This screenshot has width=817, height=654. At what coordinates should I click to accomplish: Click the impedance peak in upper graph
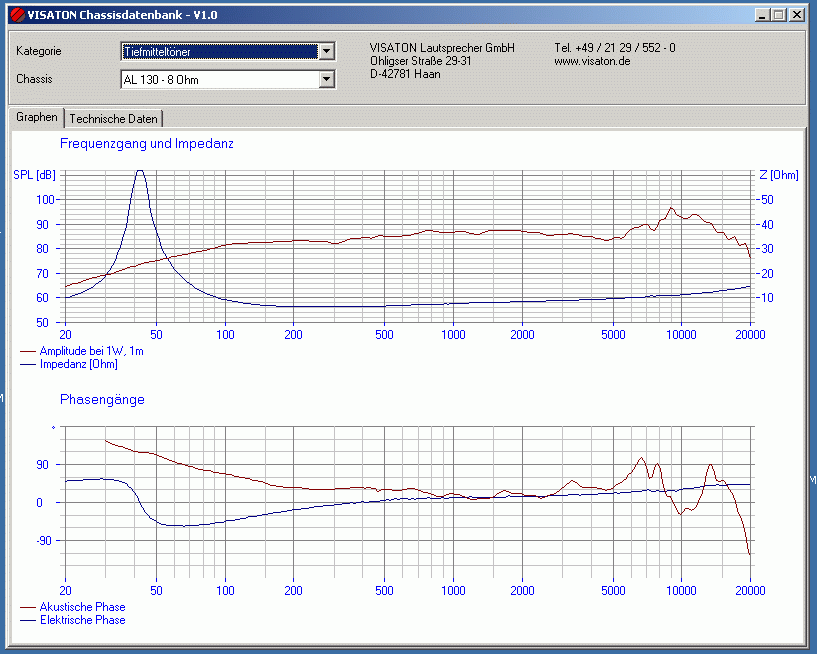(x=140, y=171)
